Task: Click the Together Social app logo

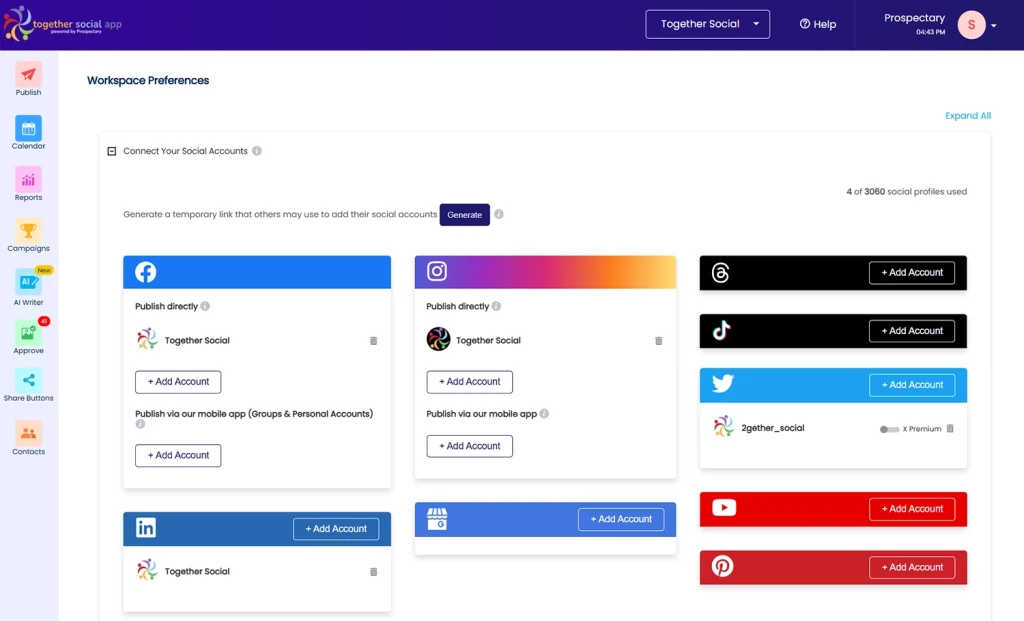Action: click(x=63, y=24)
